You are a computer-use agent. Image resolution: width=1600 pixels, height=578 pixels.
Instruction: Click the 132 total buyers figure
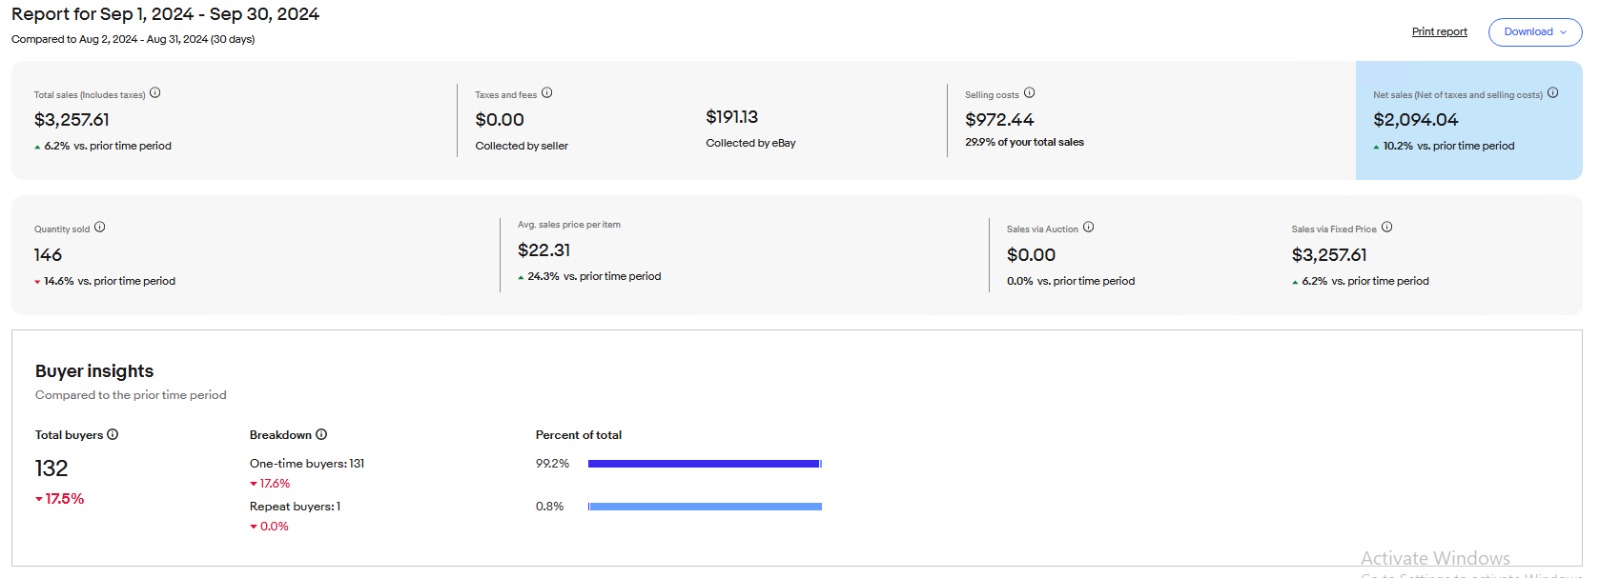(x=52, y=468)
